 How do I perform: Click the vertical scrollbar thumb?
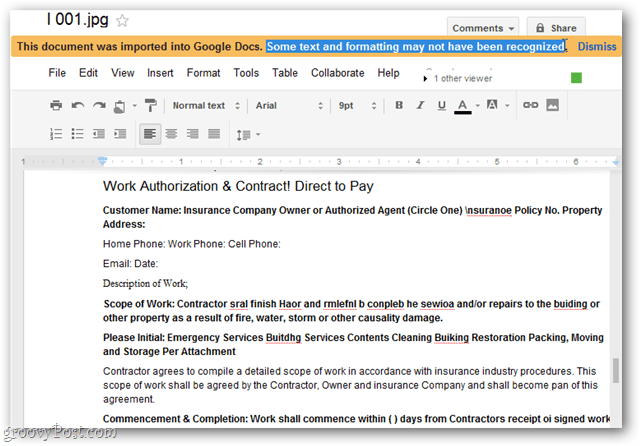[x=616, y=370]
